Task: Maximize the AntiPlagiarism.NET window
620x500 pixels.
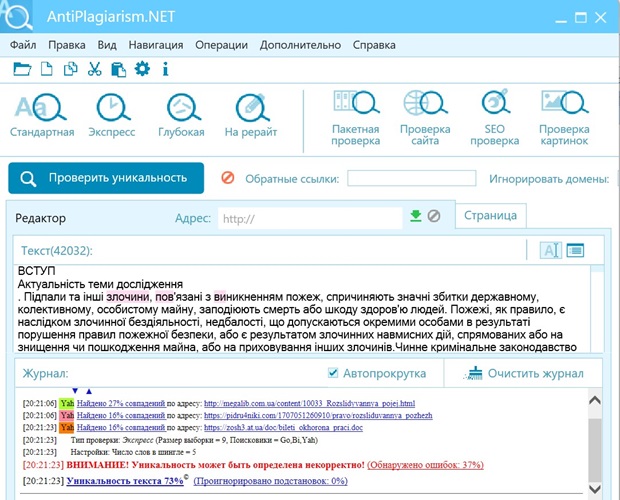Action: (580, 17)
